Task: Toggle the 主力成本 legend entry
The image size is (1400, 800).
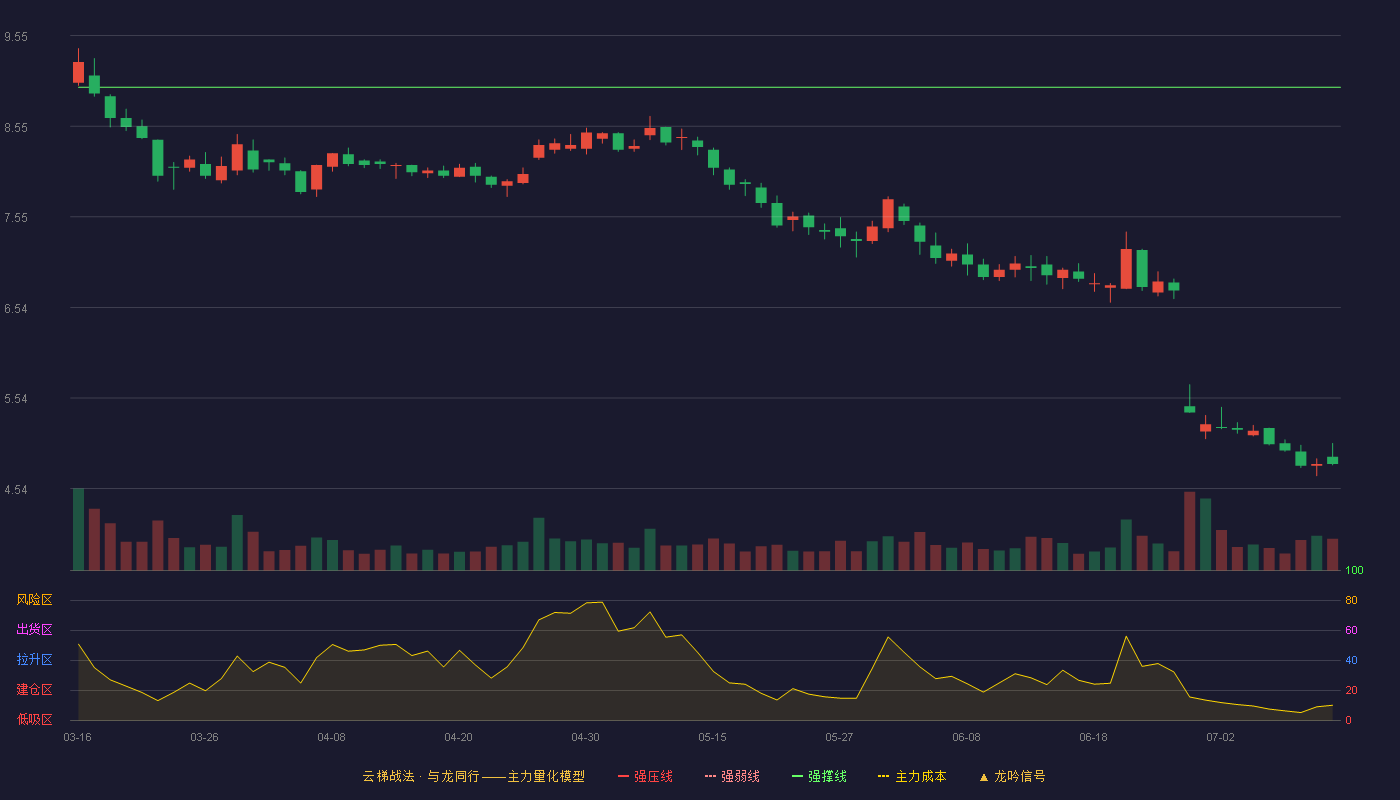Action: tap(912, 776)
